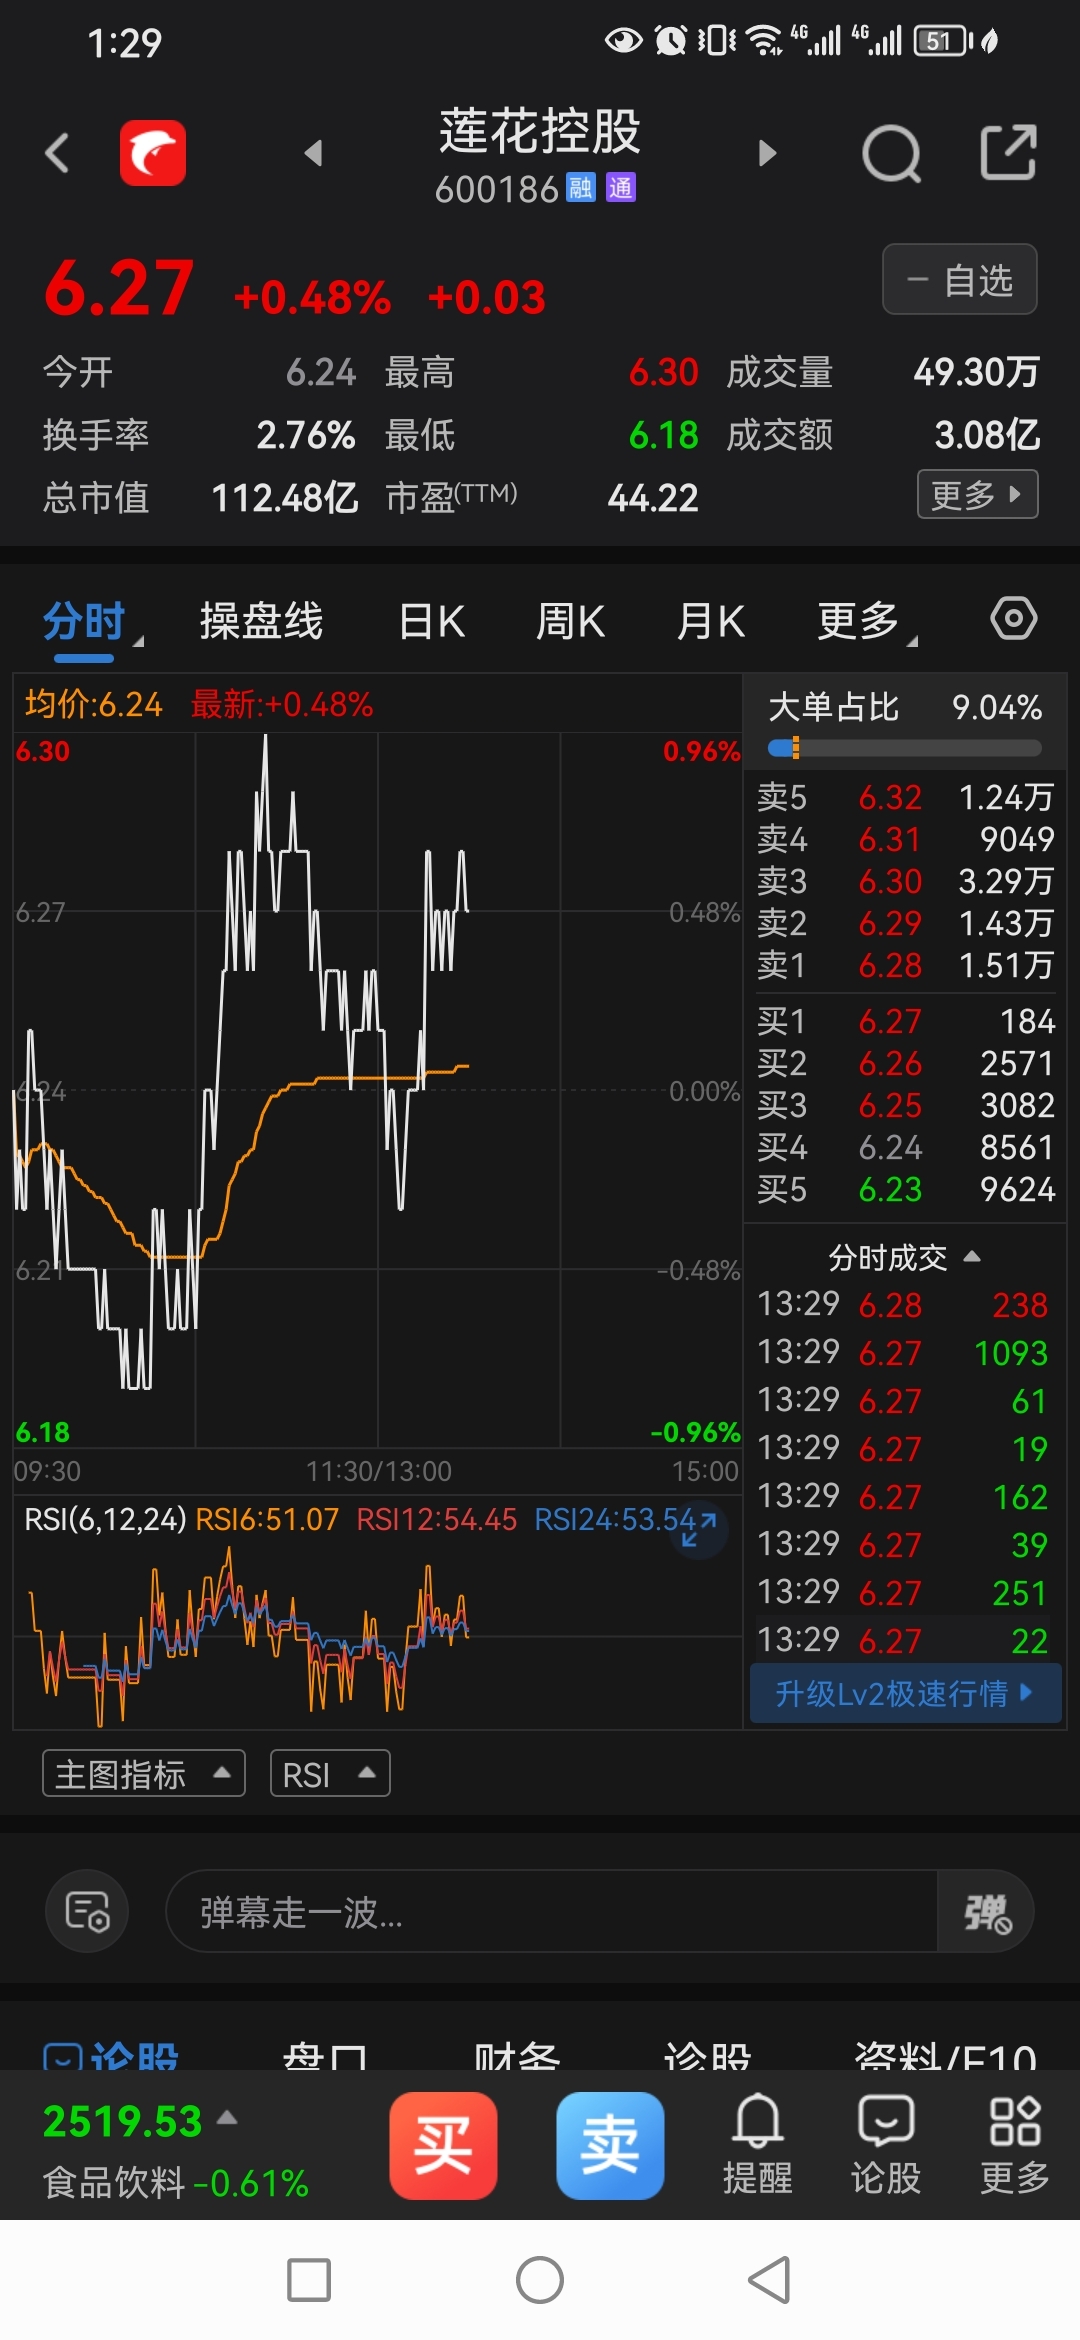Tap the 13:29 6.28 238 trade row

pyautogui.click(x=903, y=1304)
